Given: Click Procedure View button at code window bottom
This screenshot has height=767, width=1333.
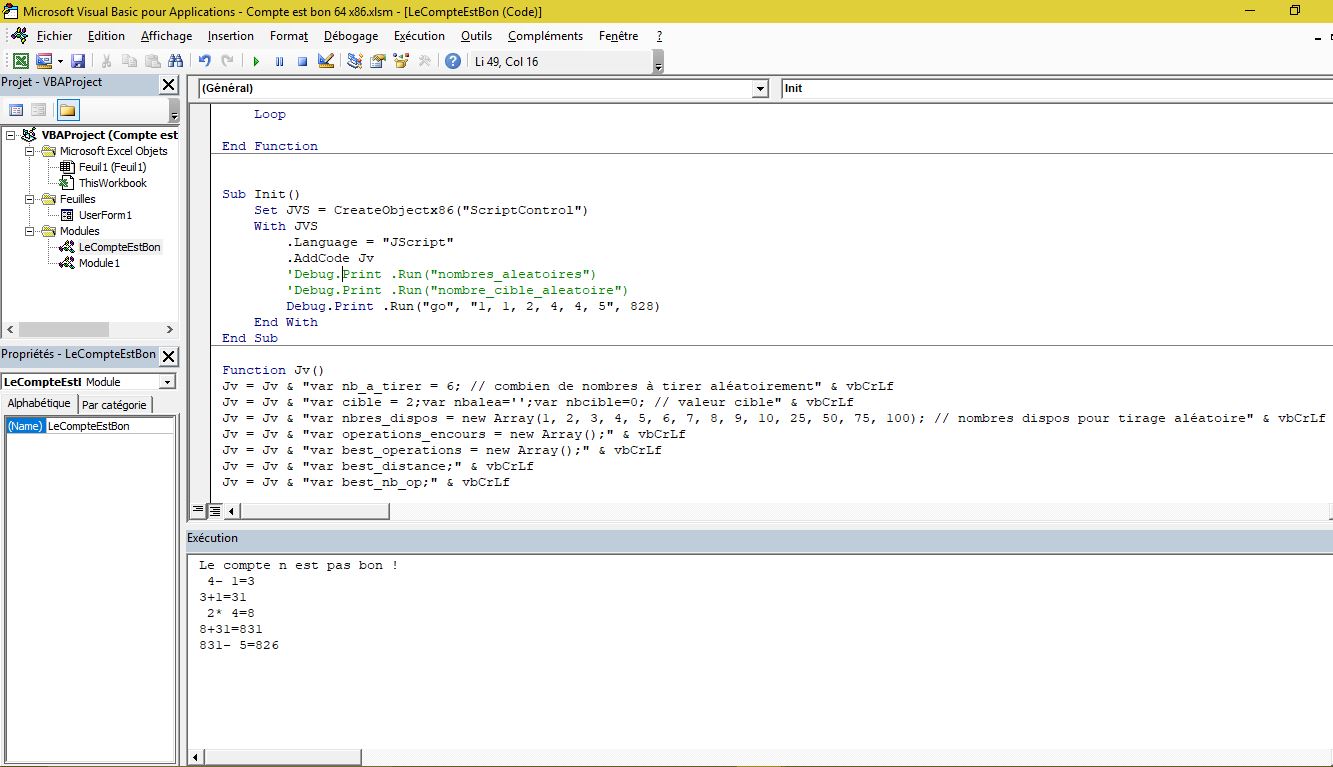Looking at the screenshot, I should point(198,511).
